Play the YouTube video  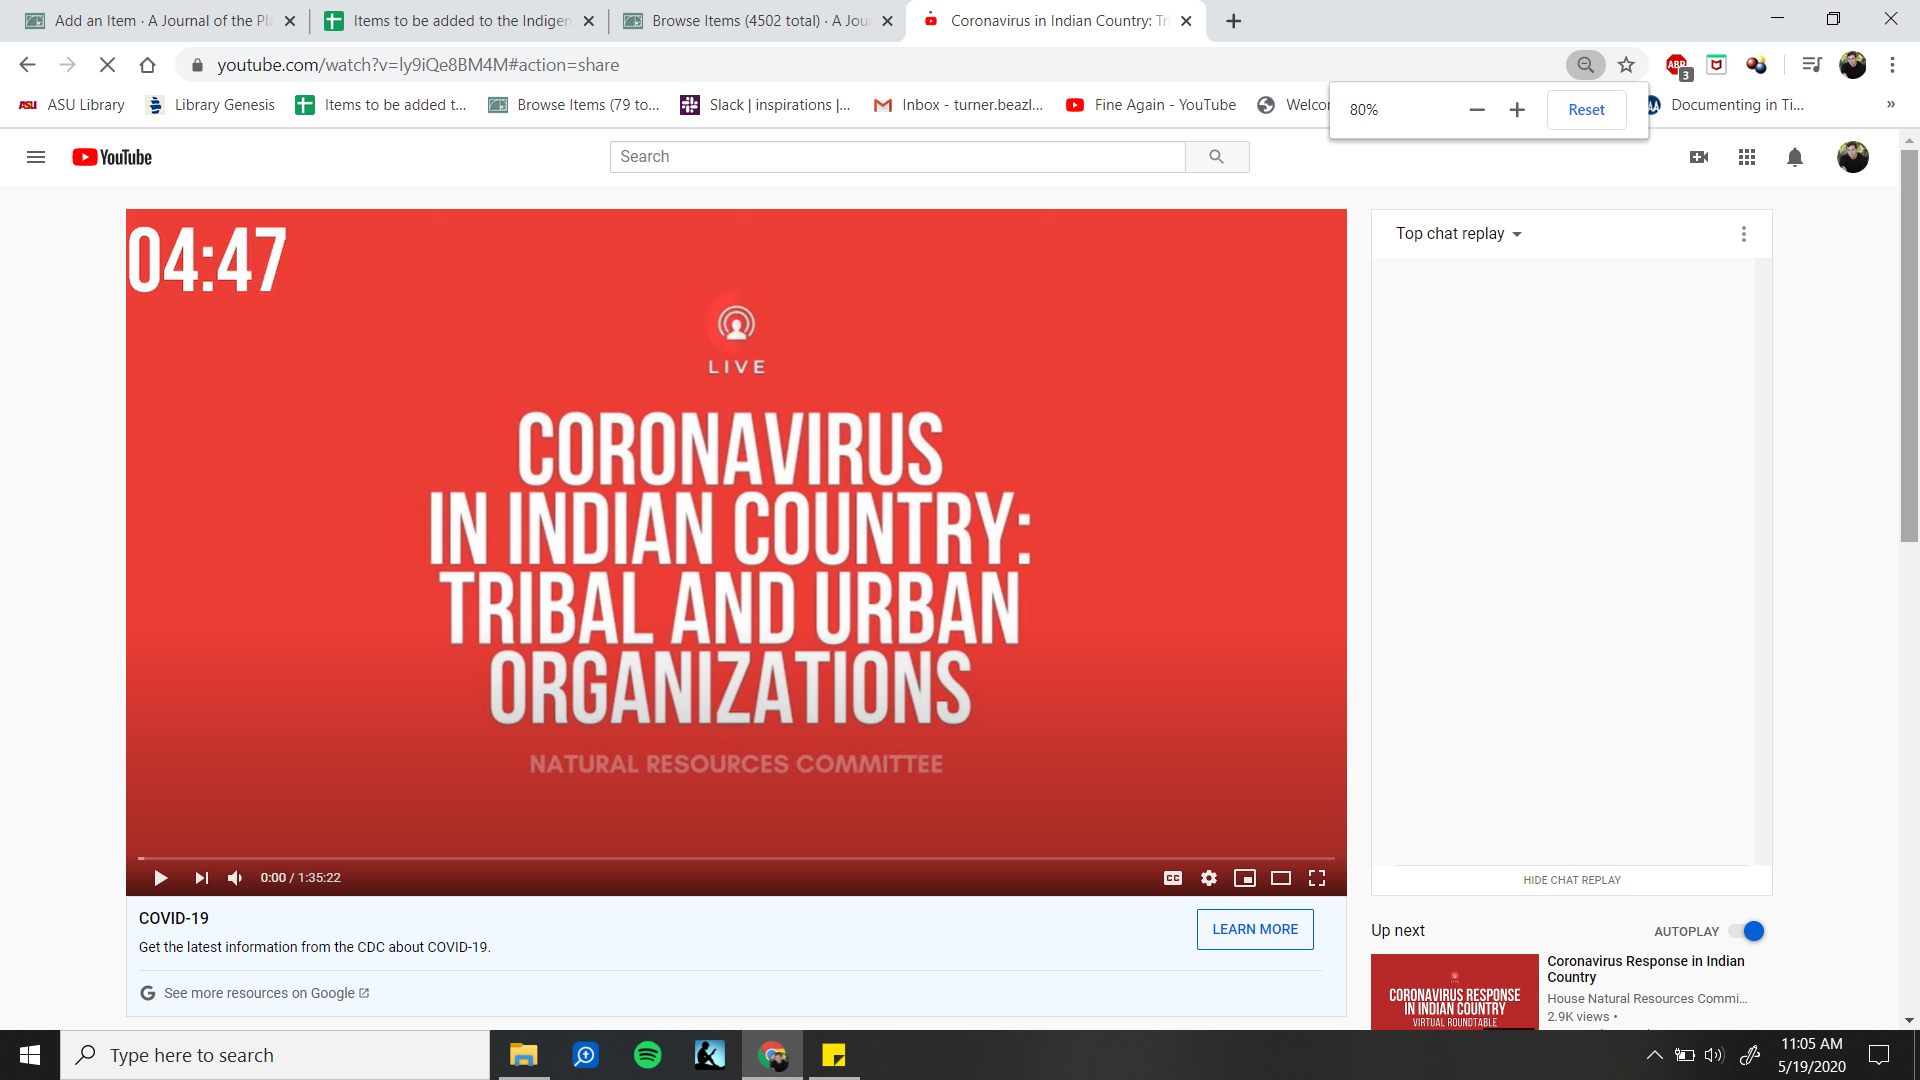click(160, 878)
